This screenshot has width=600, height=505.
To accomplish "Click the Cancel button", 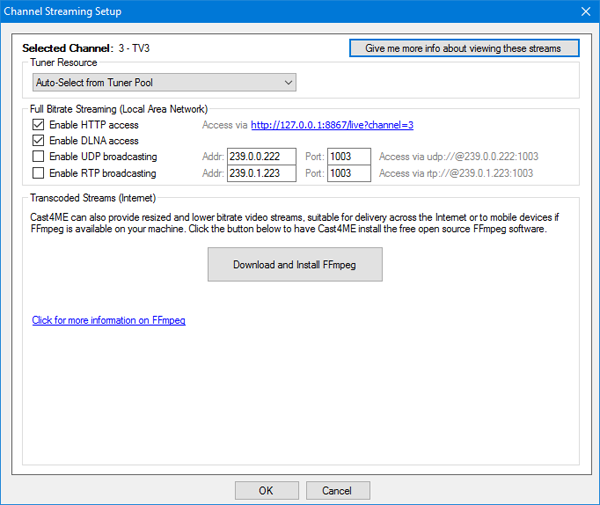I will point(338,490).
